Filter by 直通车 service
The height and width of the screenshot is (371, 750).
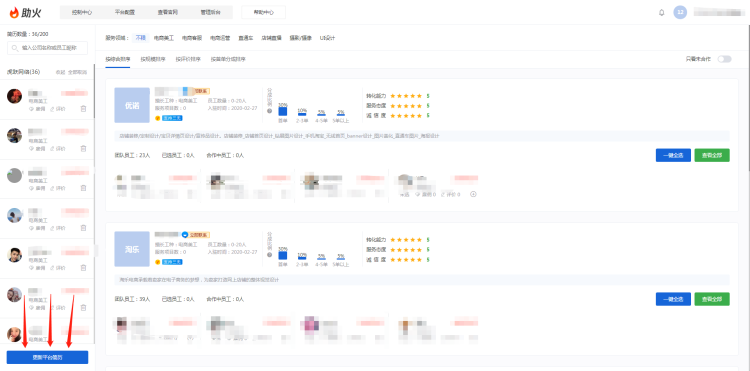pyautogui.click(x=245, y=38)
